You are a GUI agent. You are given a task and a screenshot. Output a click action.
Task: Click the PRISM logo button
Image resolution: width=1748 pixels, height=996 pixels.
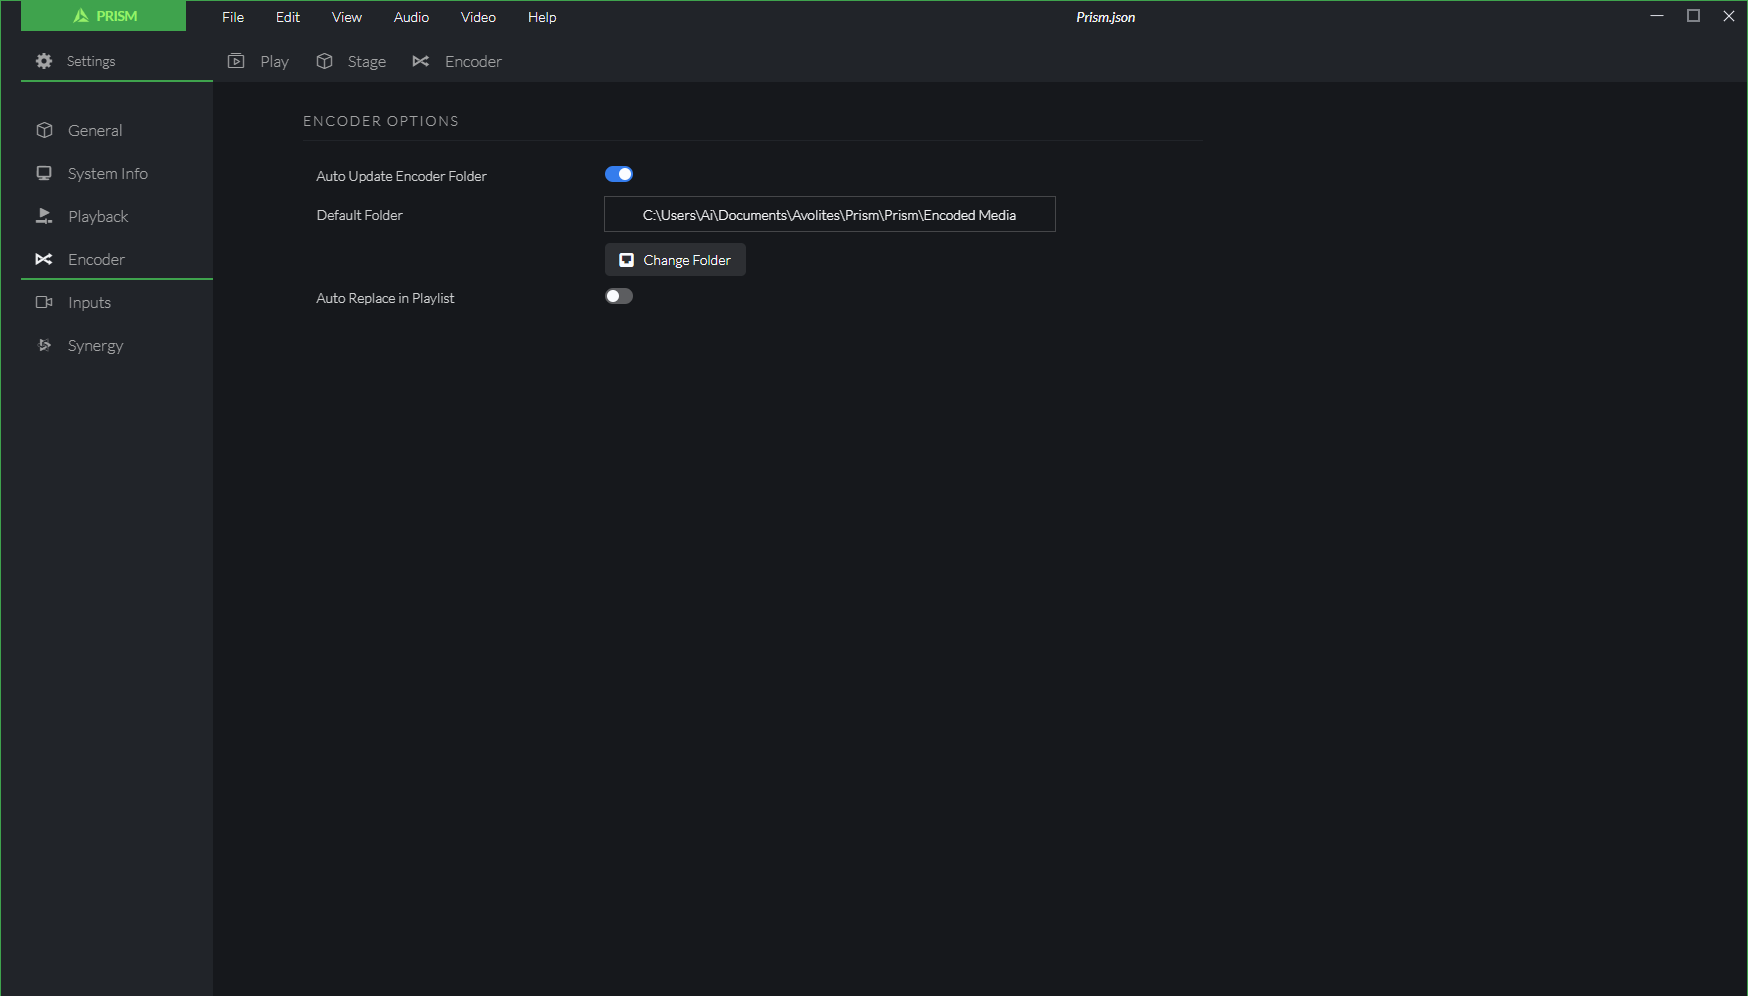[x=104, y=16]
